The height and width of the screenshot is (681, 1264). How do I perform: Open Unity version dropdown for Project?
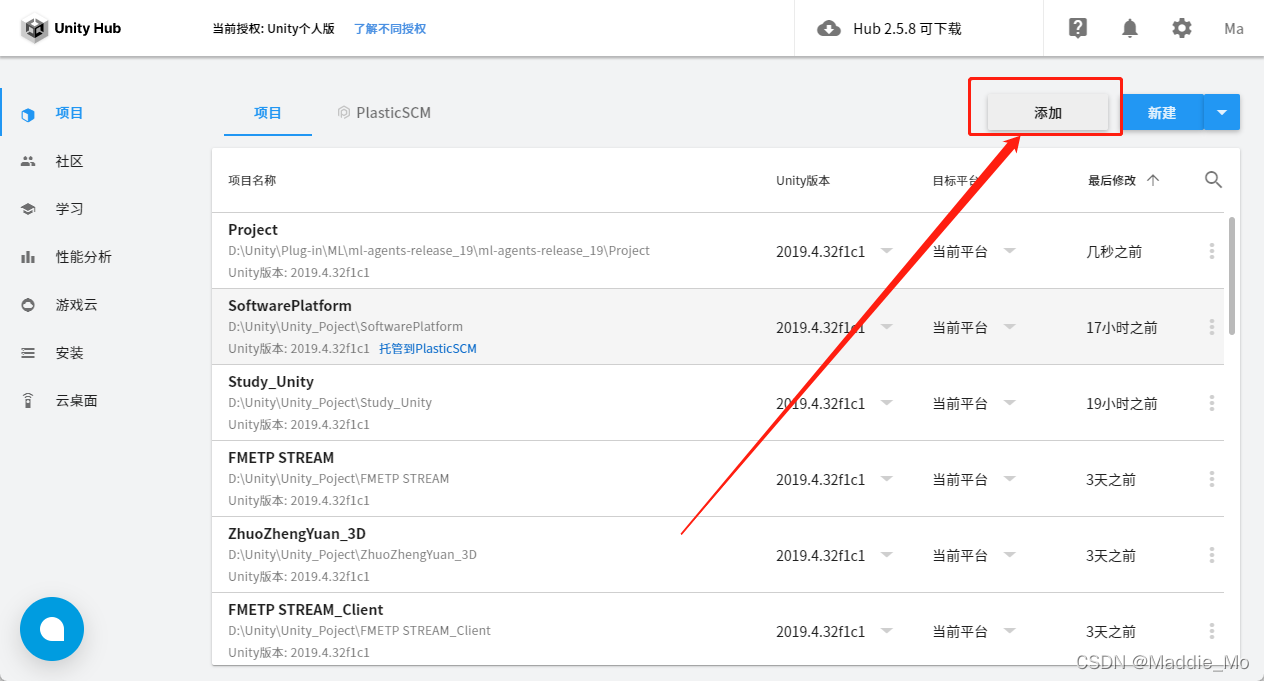click(x=887, y=251)
